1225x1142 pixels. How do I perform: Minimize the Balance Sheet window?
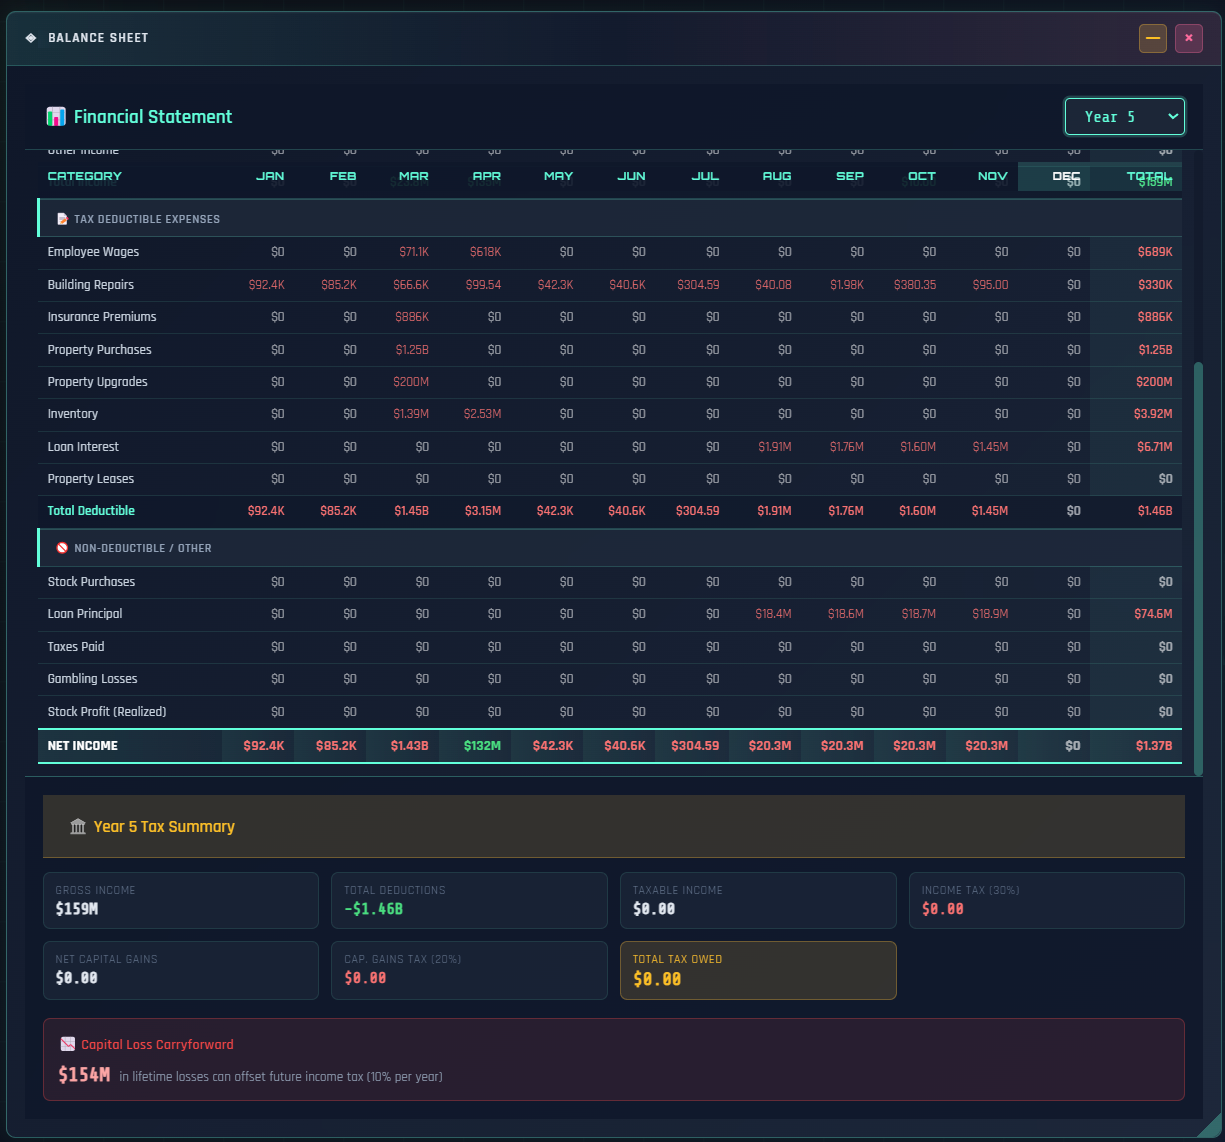coord(1152,38)
